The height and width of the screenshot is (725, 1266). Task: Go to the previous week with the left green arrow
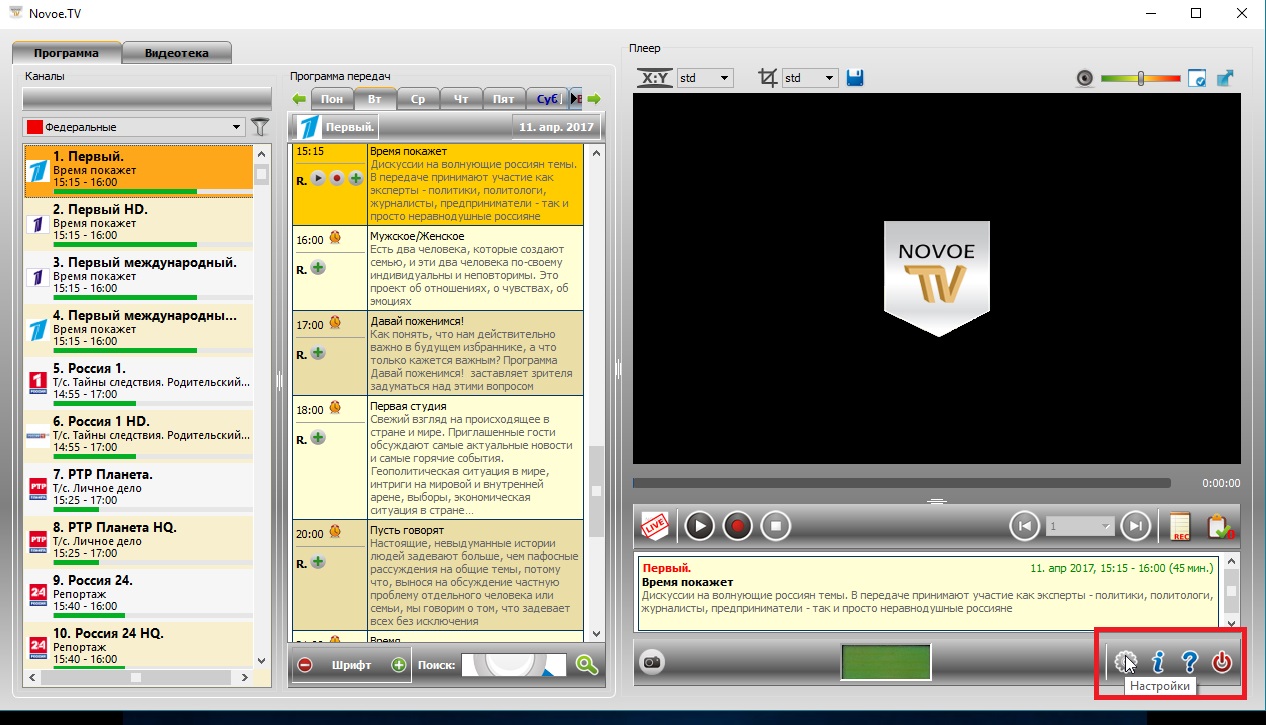(298, 99)
